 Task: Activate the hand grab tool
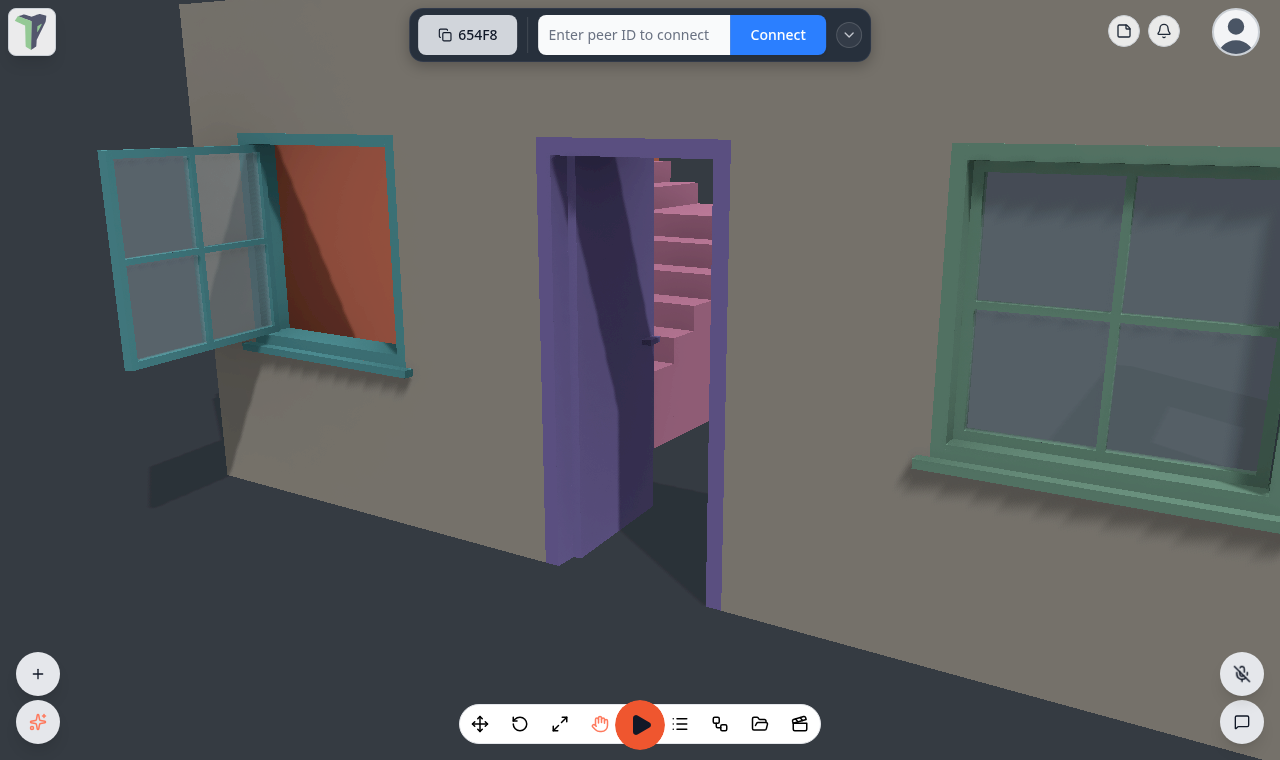[600, 724]
